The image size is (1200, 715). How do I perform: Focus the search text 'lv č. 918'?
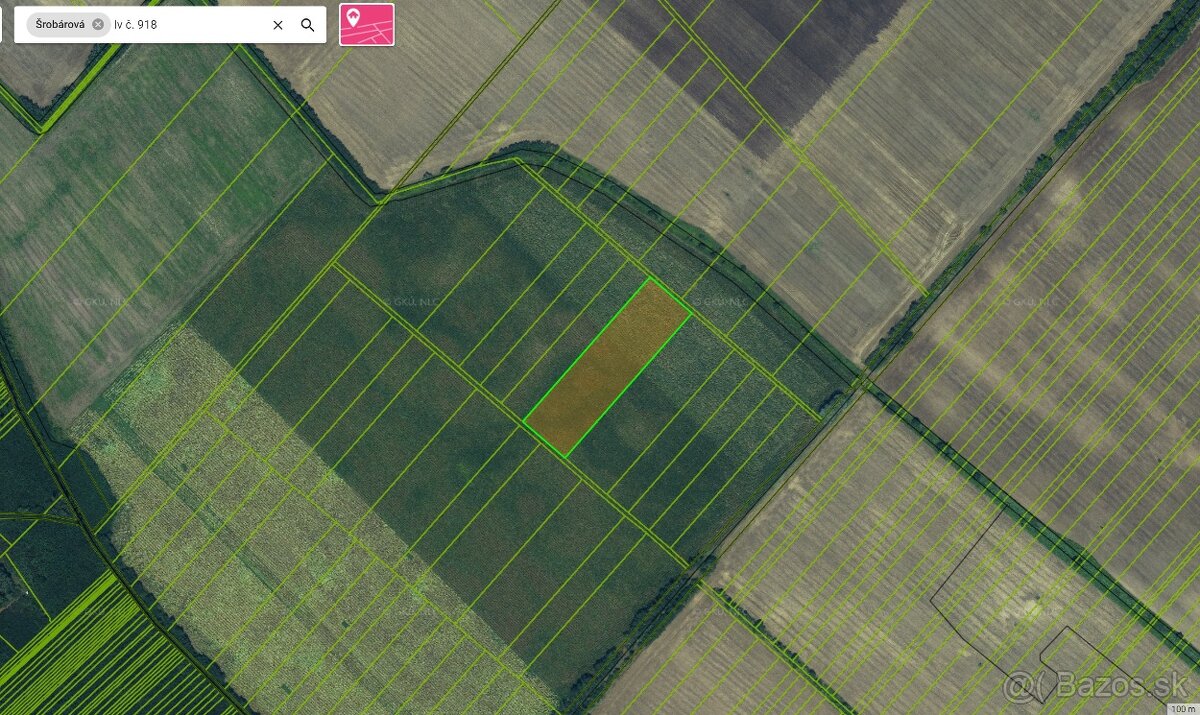pos(190,25)
